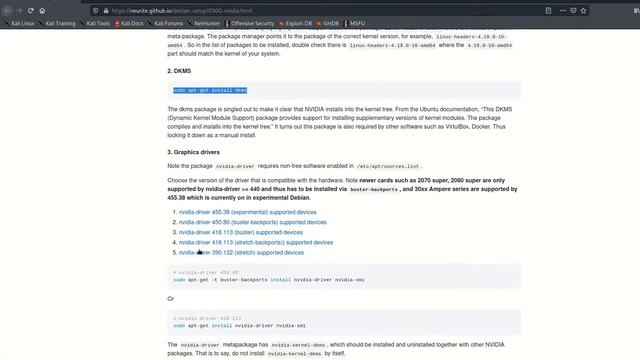Open nvidia-driver 418.113 (buster) link
The height and width of the screenshot is (360, 640).
click(241, 233)
